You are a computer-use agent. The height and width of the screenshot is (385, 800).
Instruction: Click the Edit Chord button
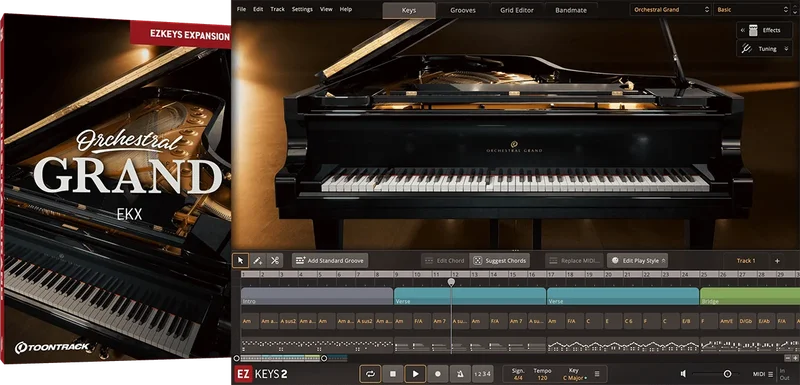(x=445, y=261)
